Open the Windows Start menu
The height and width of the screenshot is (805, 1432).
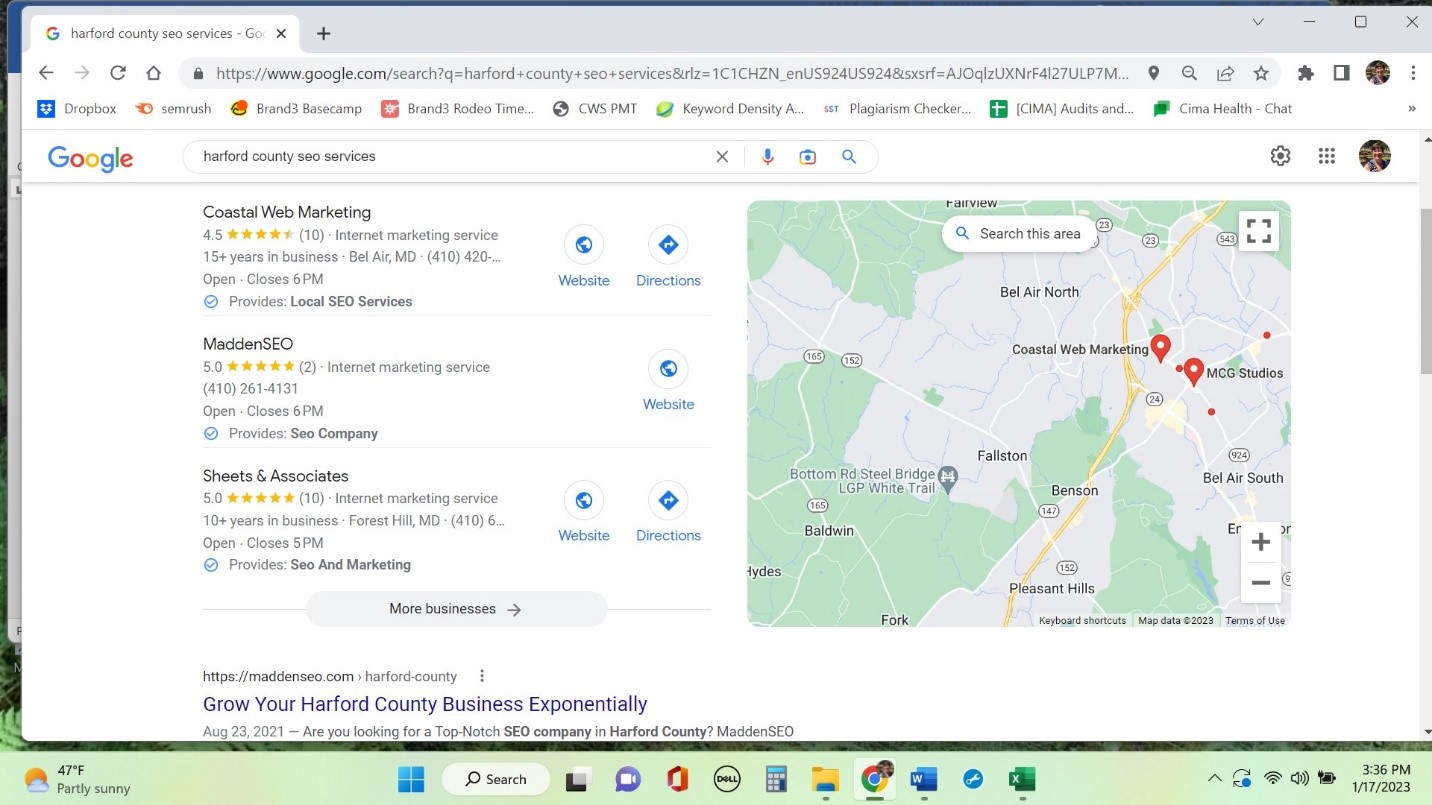(411, 779)
